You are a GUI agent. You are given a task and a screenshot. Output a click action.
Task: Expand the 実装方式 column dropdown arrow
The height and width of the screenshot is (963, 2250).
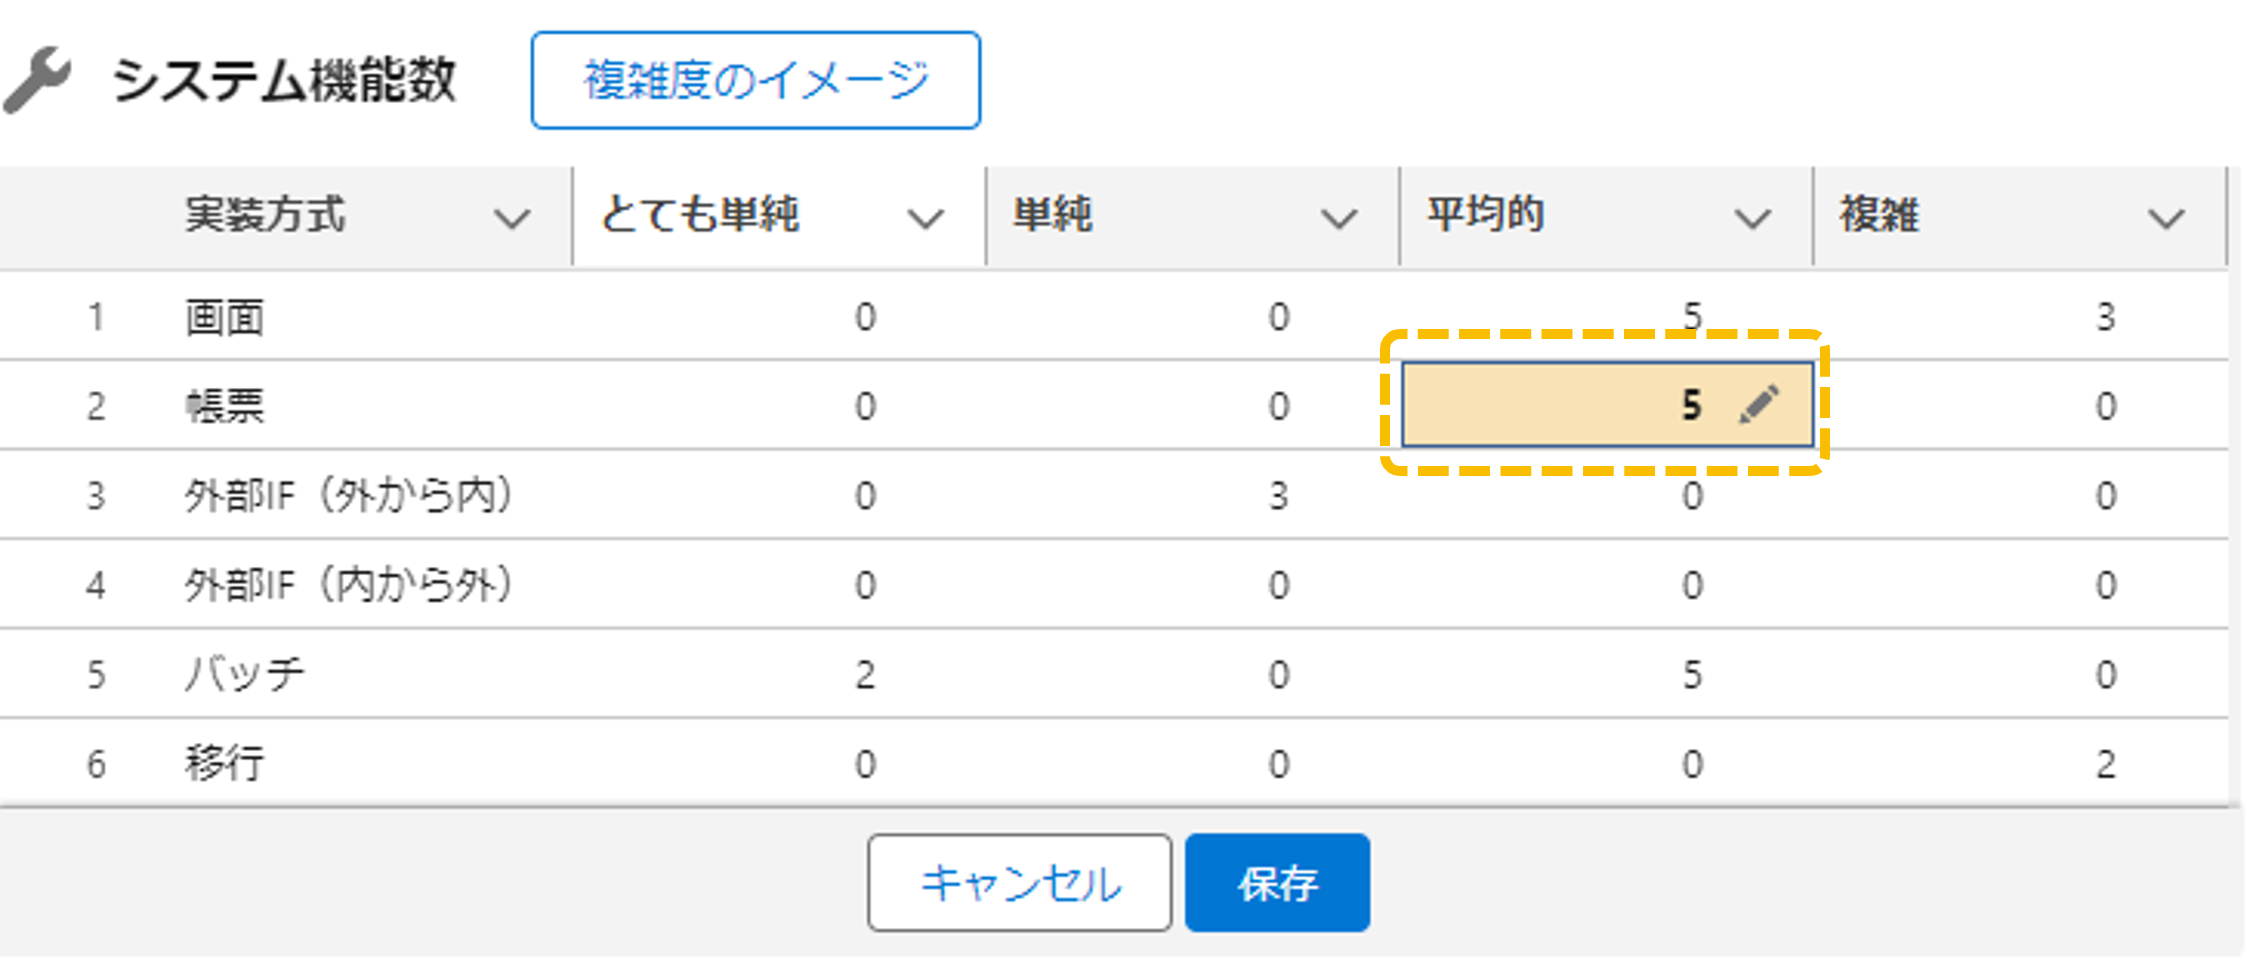coord(512,218)
